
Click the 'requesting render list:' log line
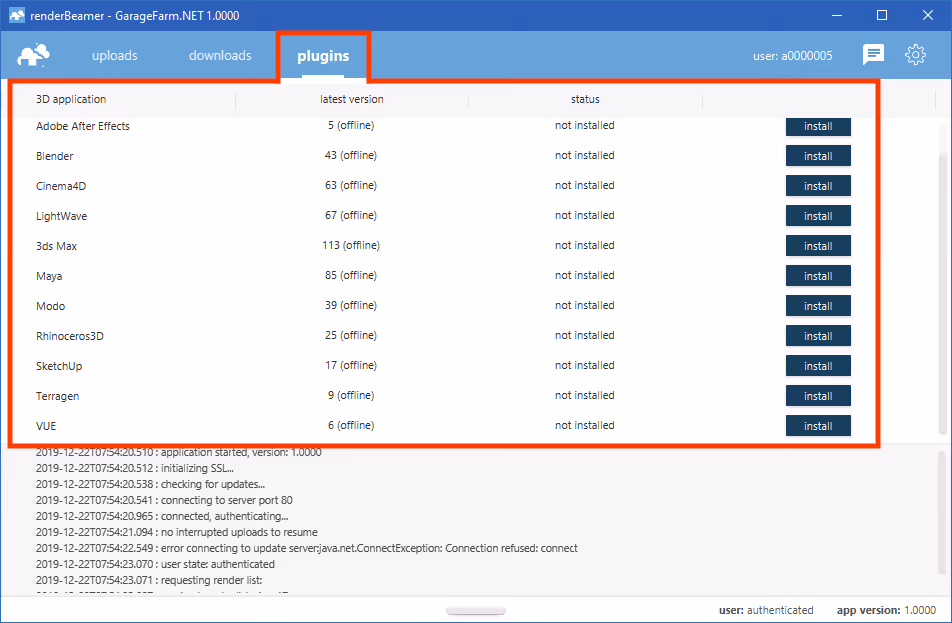pos(149,580)
